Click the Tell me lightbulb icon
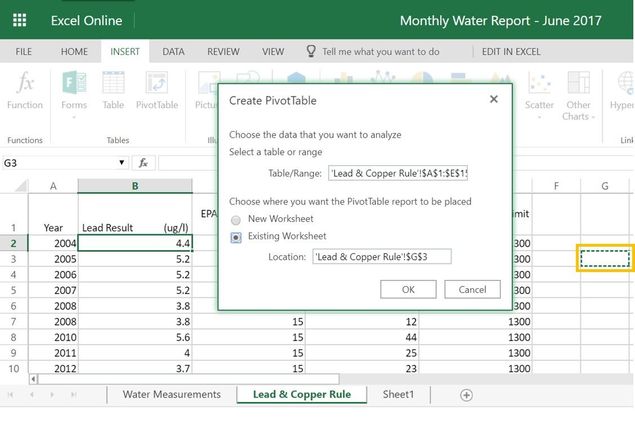 coord(311,51)
